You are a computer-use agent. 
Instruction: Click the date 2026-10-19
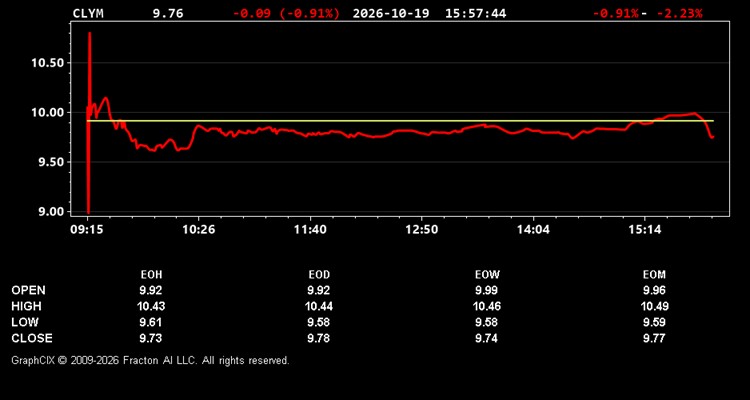click(x=391, y=13)
